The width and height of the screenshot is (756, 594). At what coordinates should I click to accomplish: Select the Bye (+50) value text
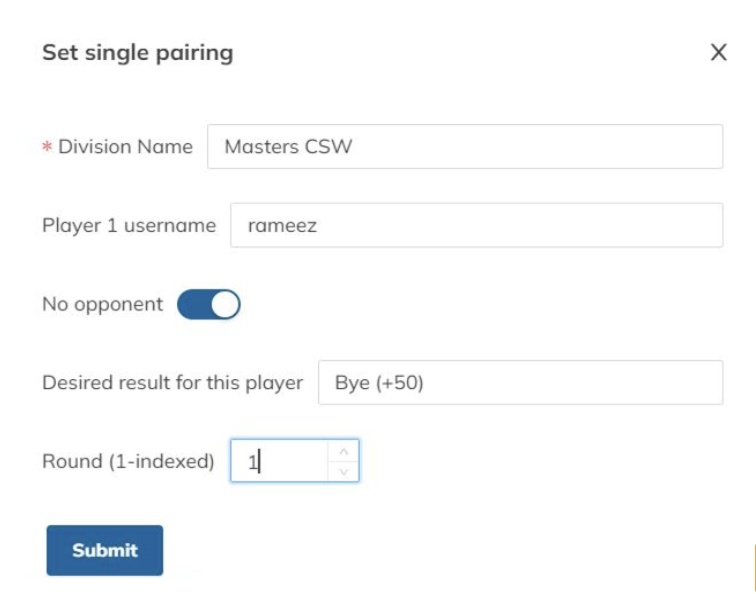coord(379,383)
